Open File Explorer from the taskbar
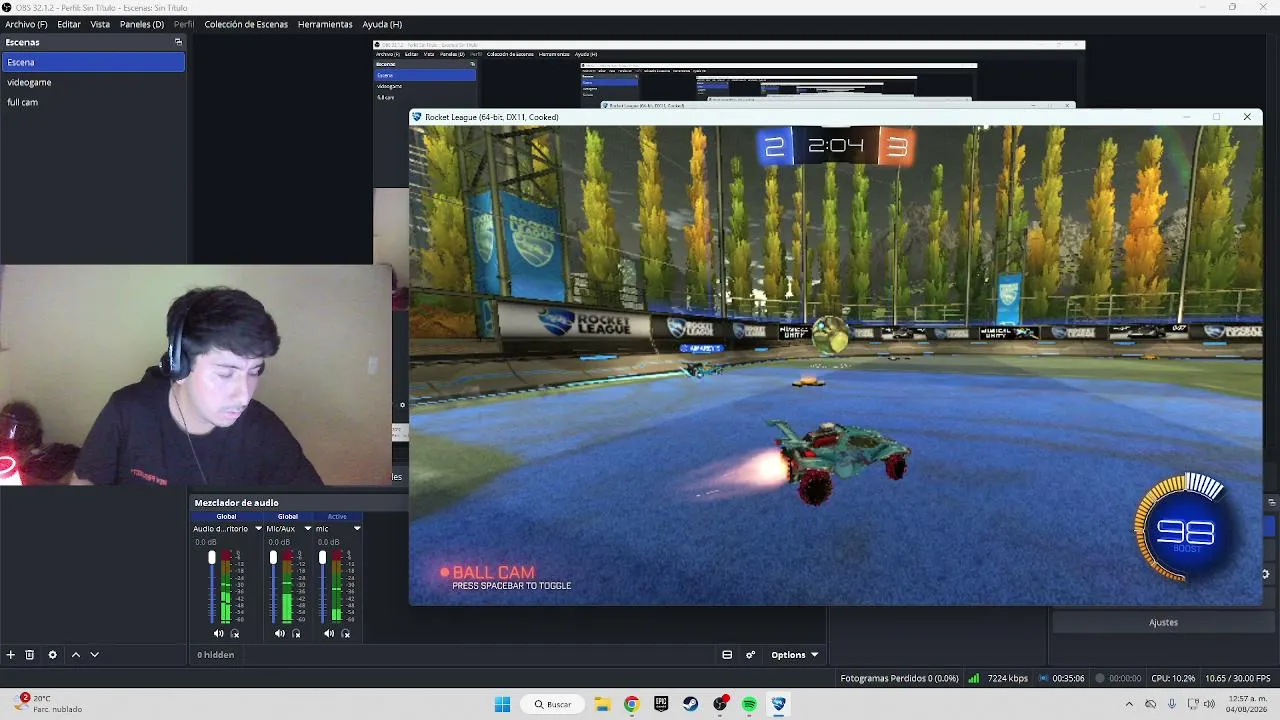1280x720 pixels. [602, 704]
